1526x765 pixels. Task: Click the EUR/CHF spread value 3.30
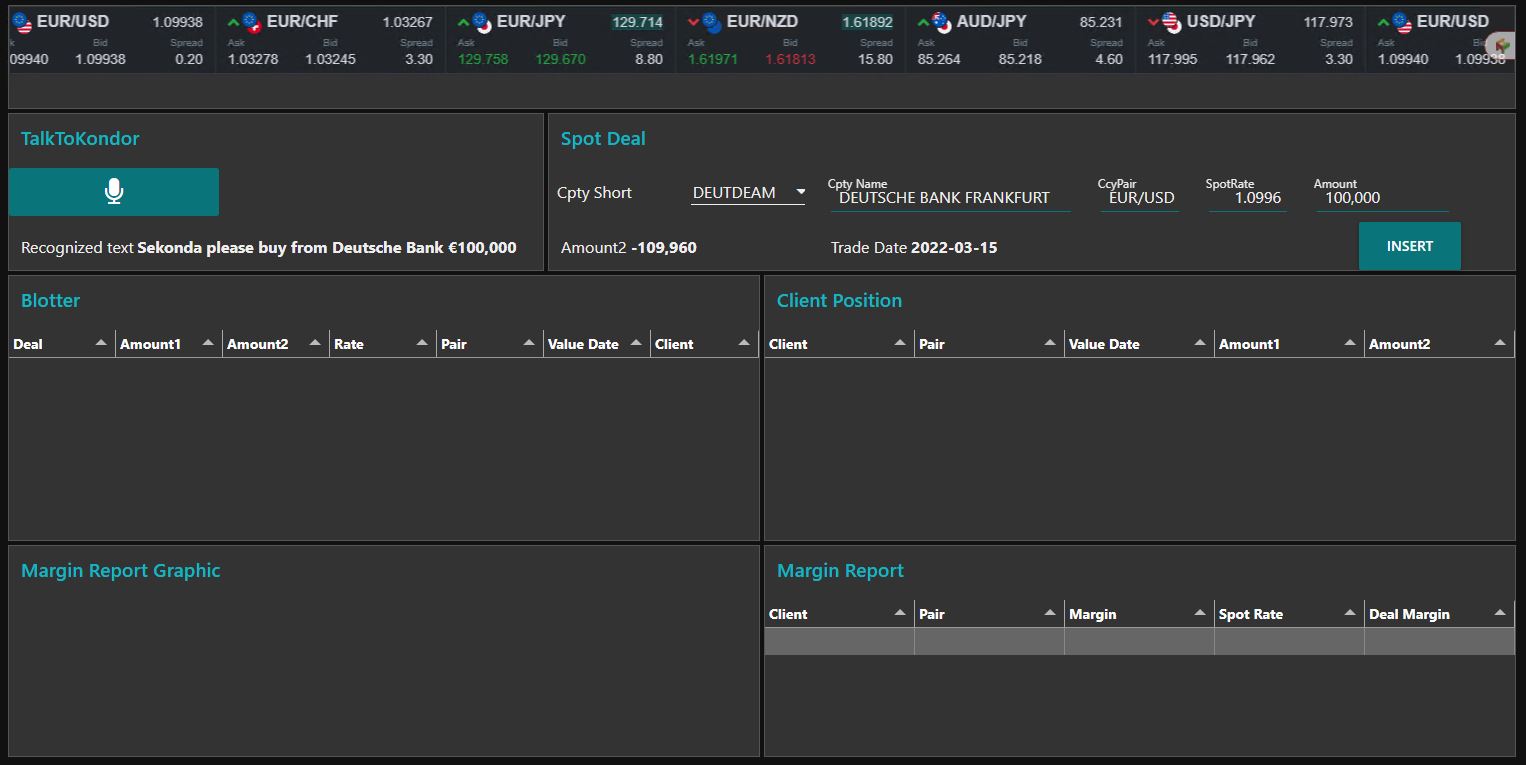click(419, 59)
